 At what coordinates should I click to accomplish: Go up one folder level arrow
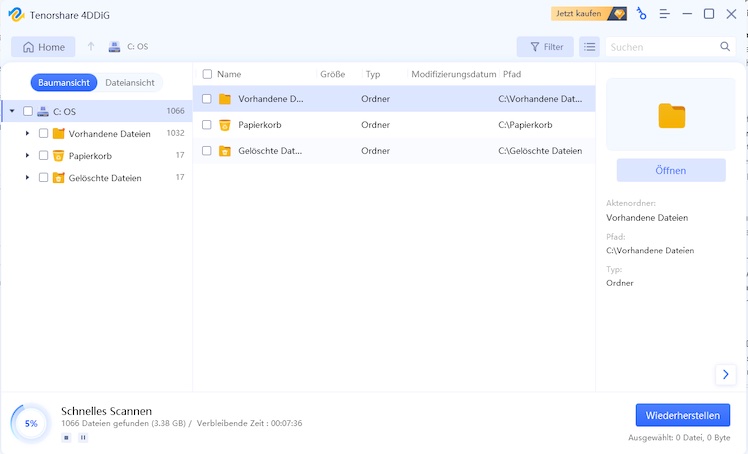click(x=91, y=47)
